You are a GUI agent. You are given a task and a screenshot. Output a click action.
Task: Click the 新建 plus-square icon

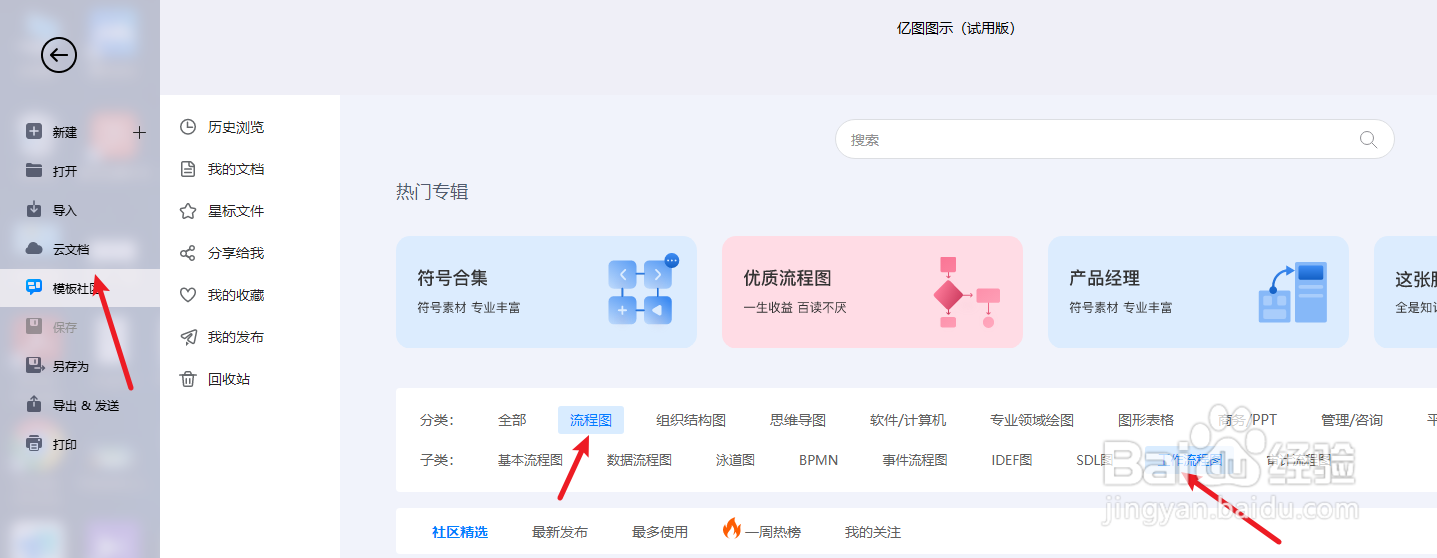point(34,131)
